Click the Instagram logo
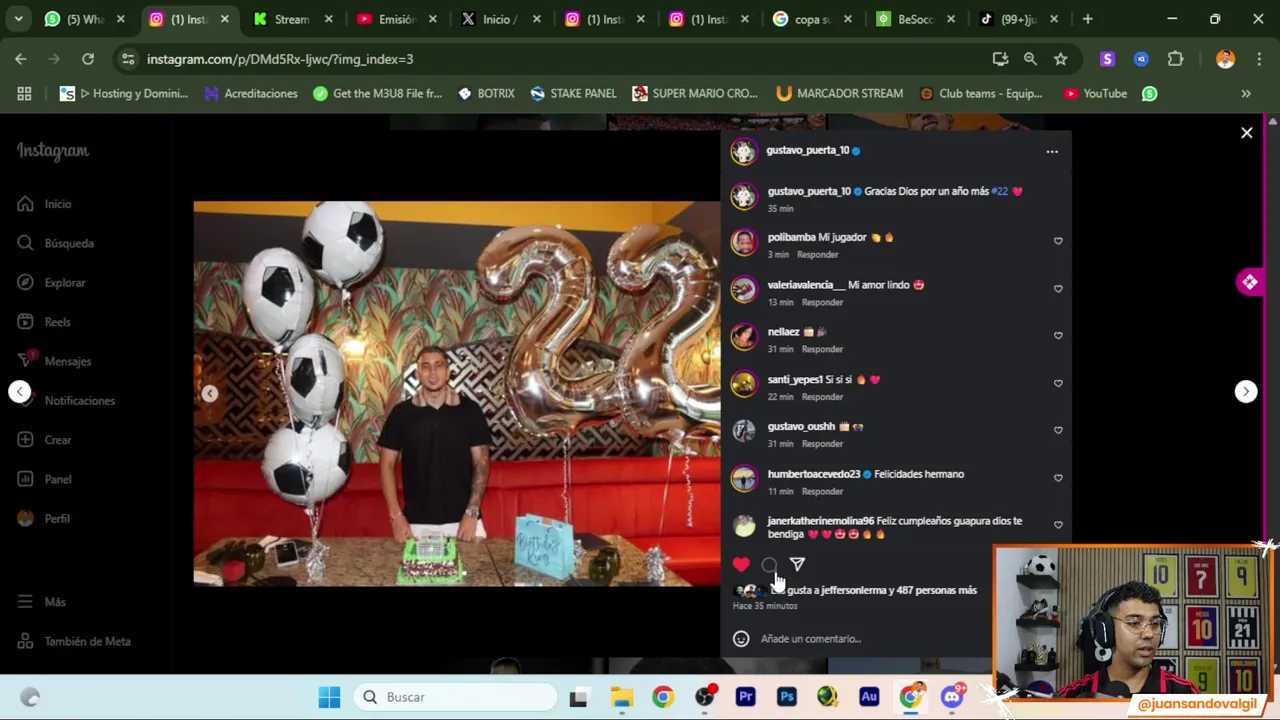 click(52, 151)
